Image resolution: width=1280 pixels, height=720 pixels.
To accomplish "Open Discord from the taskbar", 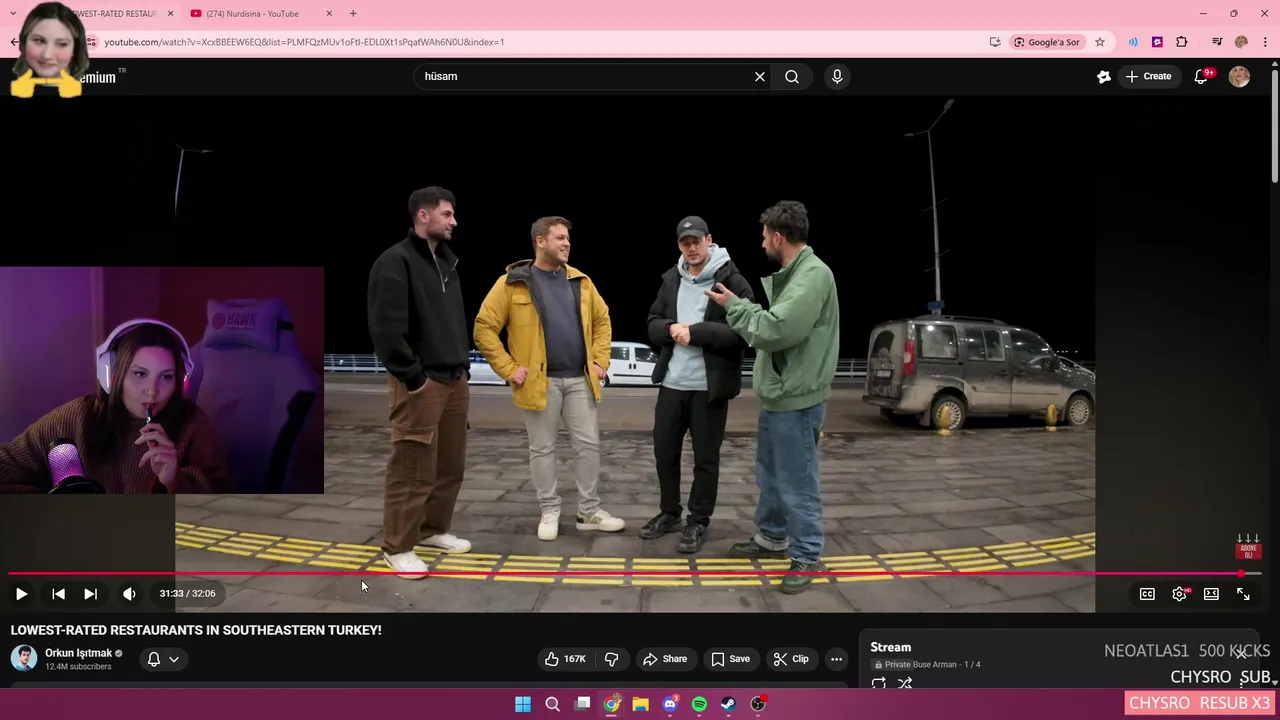I will tap(670, 704).
